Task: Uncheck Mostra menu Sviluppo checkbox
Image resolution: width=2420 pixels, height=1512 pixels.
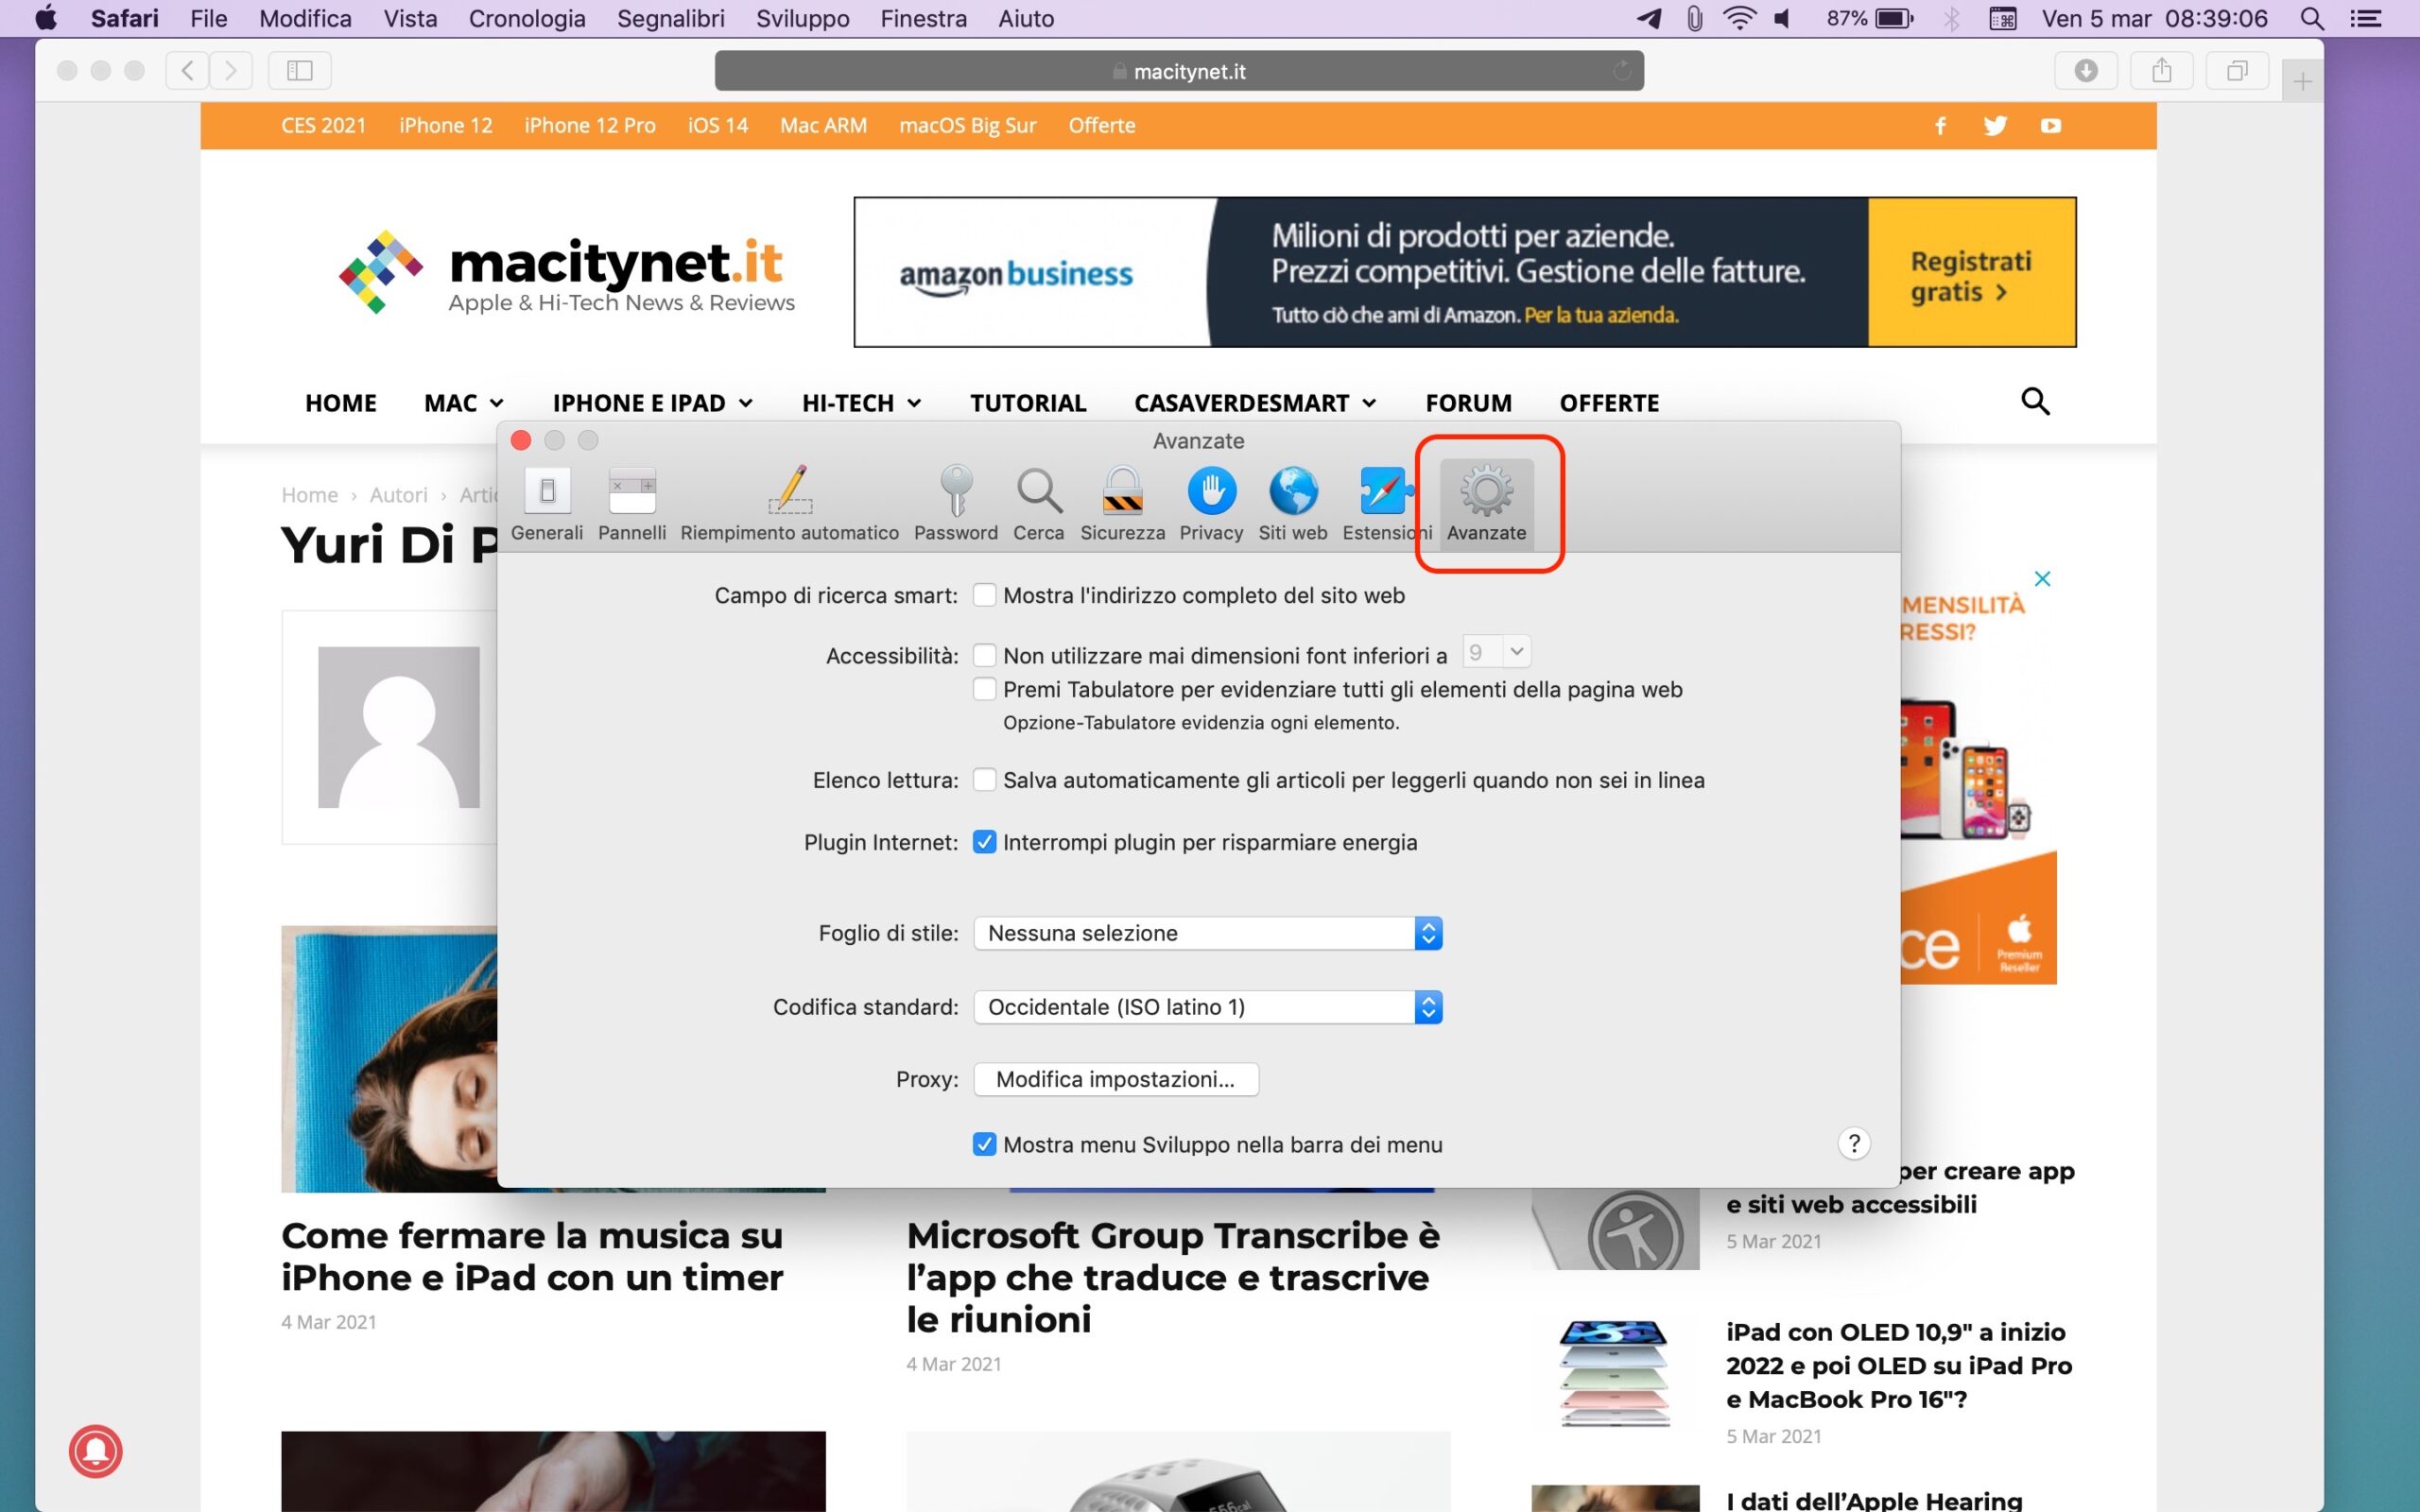Action: coord(984,1144)
